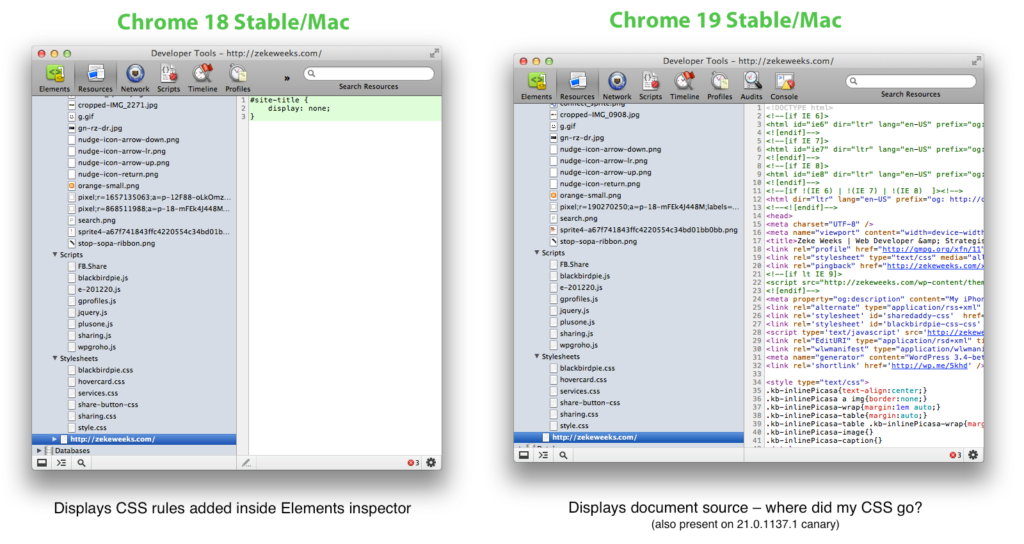Select search.png in Chrome 19 list
Viewport: 1024px width, 544px height.
[578, 218]
